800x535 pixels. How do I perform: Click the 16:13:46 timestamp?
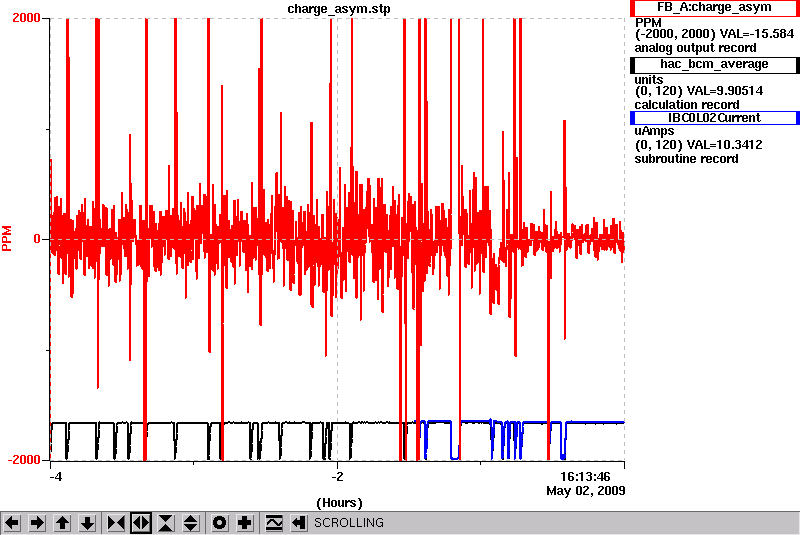click(x=585, y=477)
